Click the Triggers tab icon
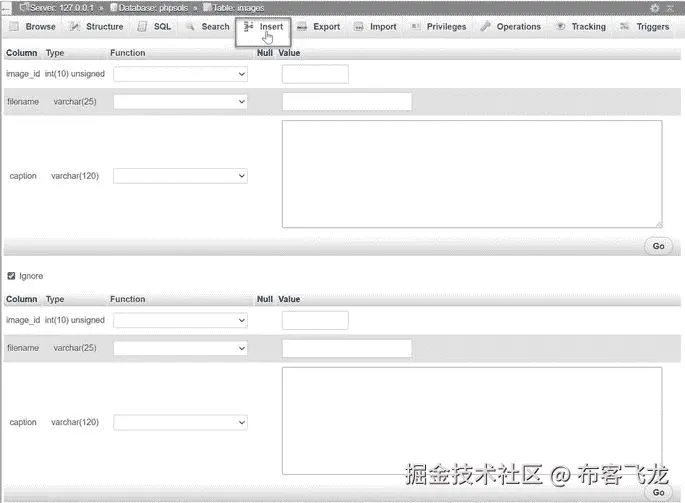 pyautogui.click(x=625, y=27)
